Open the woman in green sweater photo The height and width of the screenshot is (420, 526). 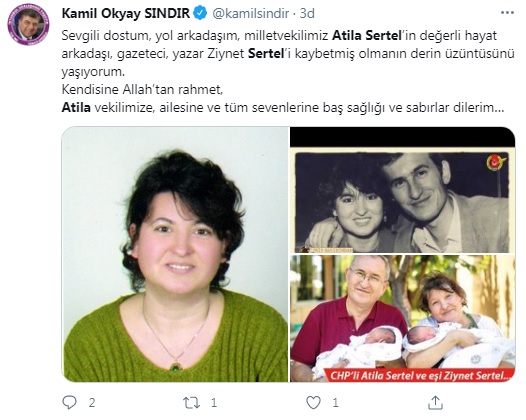point(175,254)
